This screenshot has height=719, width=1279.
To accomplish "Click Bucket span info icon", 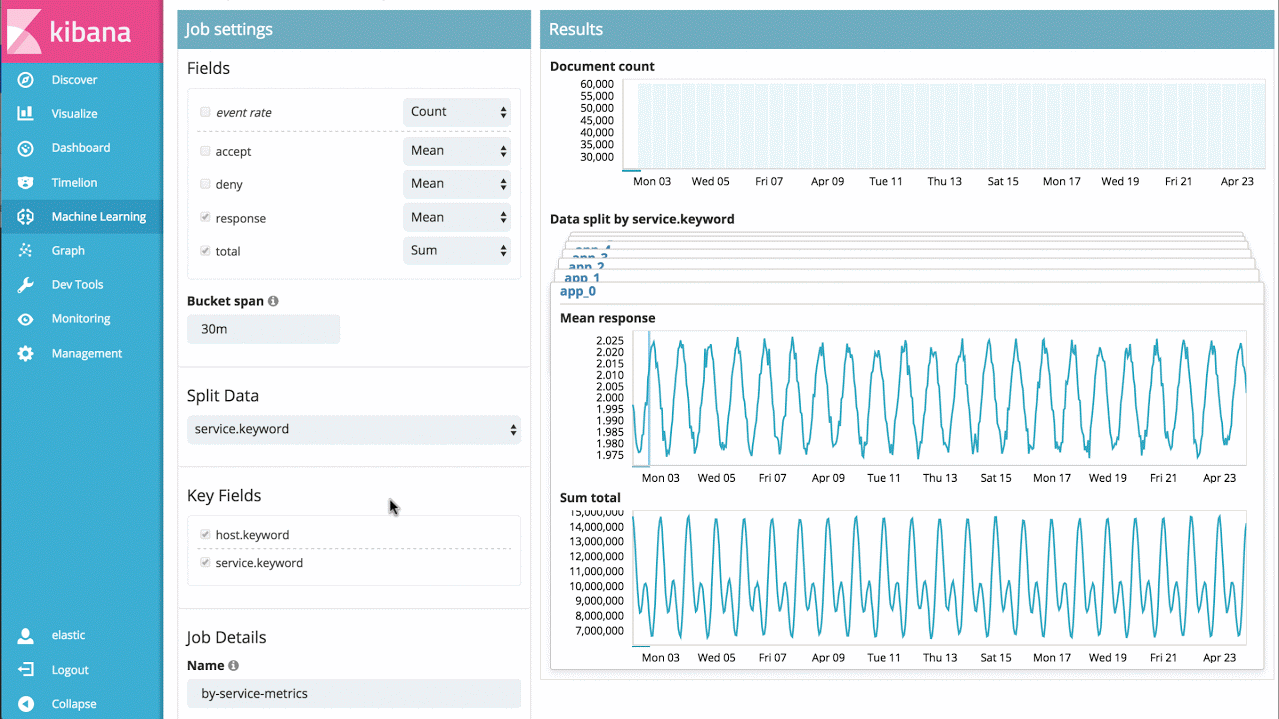I will point(273,301).
